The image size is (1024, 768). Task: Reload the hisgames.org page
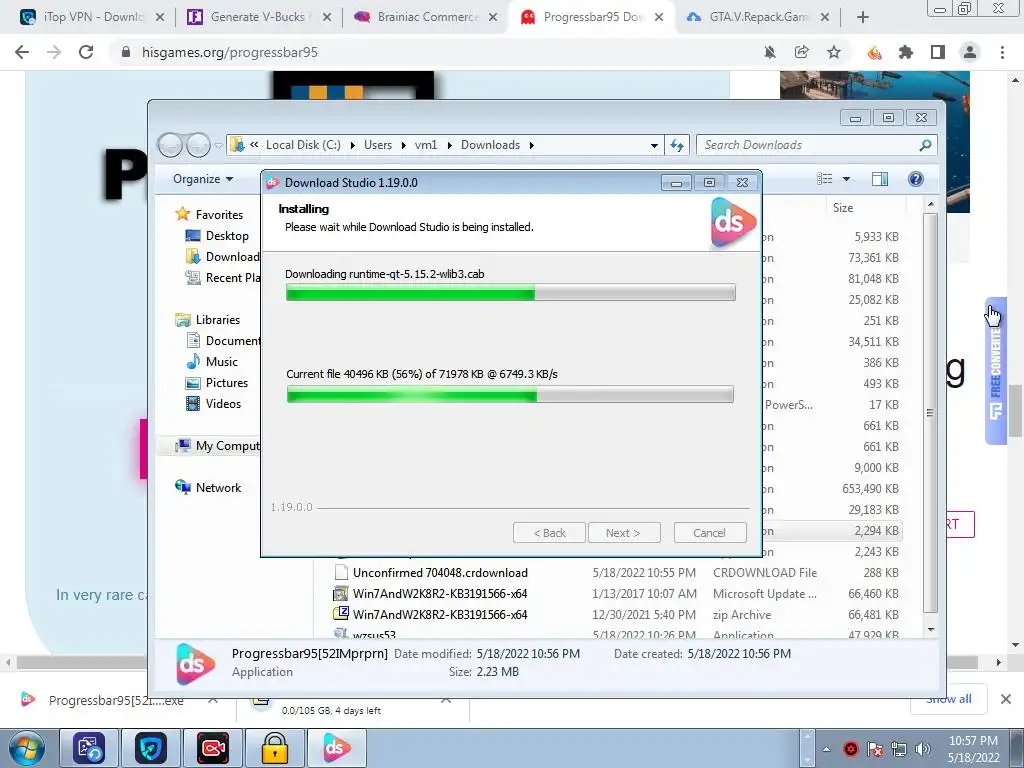pyautogui.click(x=86, y=52)
